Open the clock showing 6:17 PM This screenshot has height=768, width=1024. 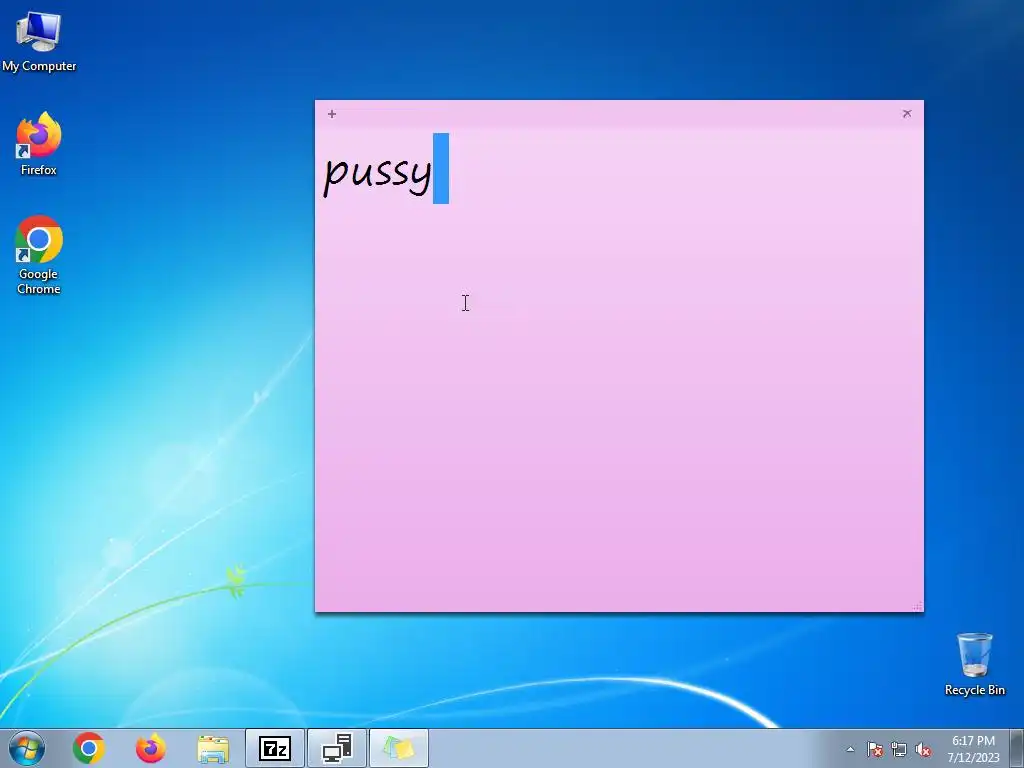973,748
